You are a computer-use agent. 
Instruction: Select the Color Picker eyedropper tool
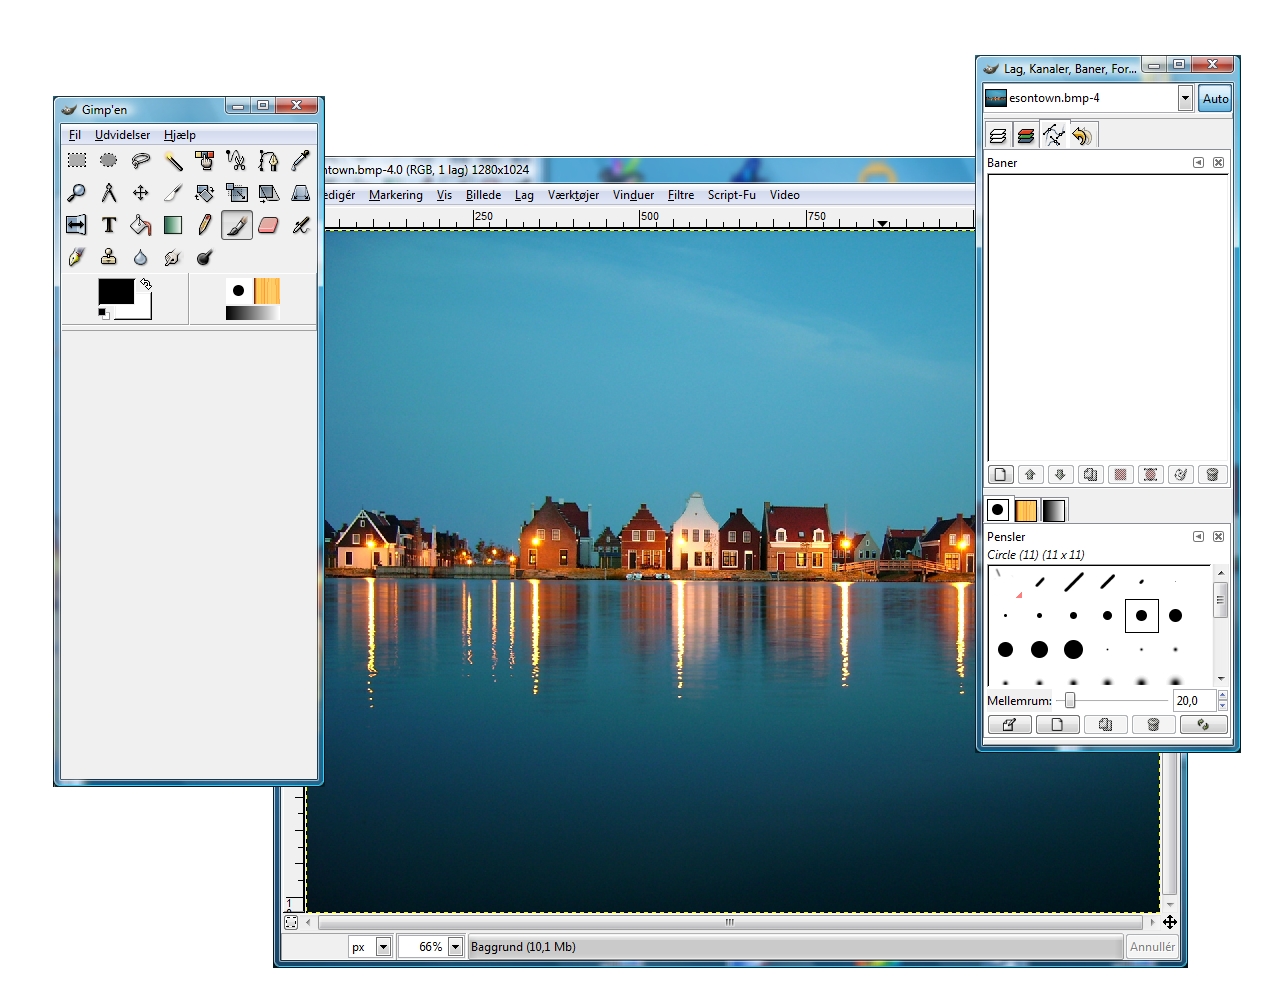coord(300,161)
